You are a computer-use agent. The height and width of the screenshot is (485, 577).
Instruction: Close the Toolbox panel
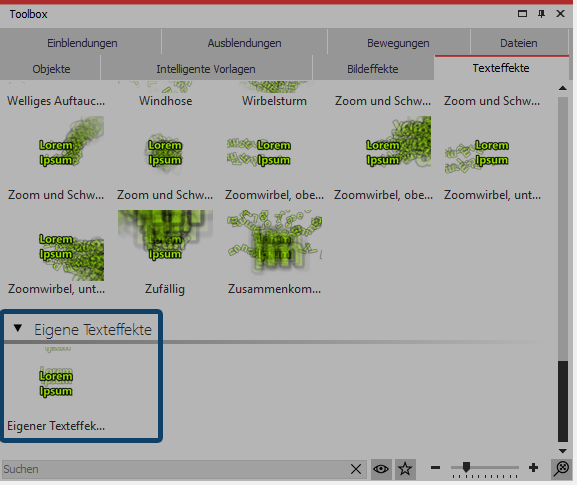[x=560, y=14]
